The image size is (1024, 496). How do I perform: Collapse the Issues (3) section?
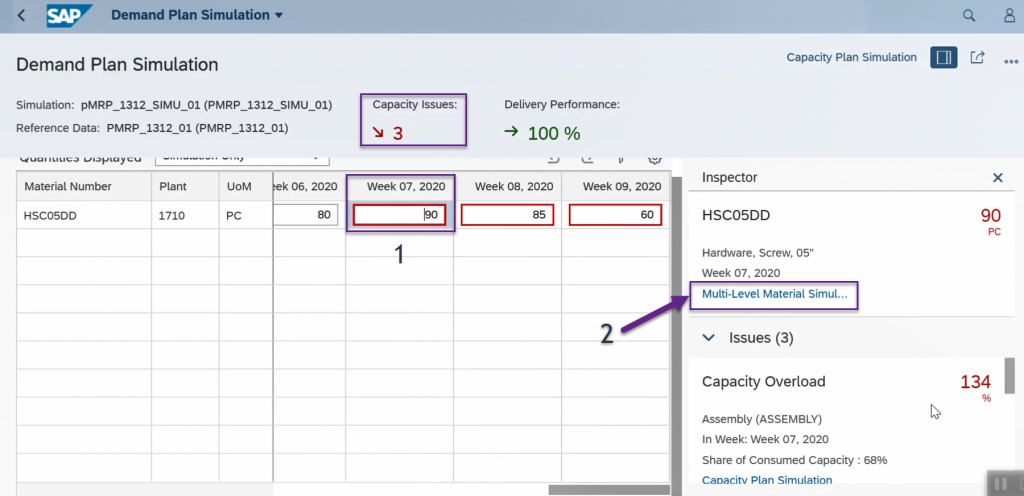[x=709, y=337]
